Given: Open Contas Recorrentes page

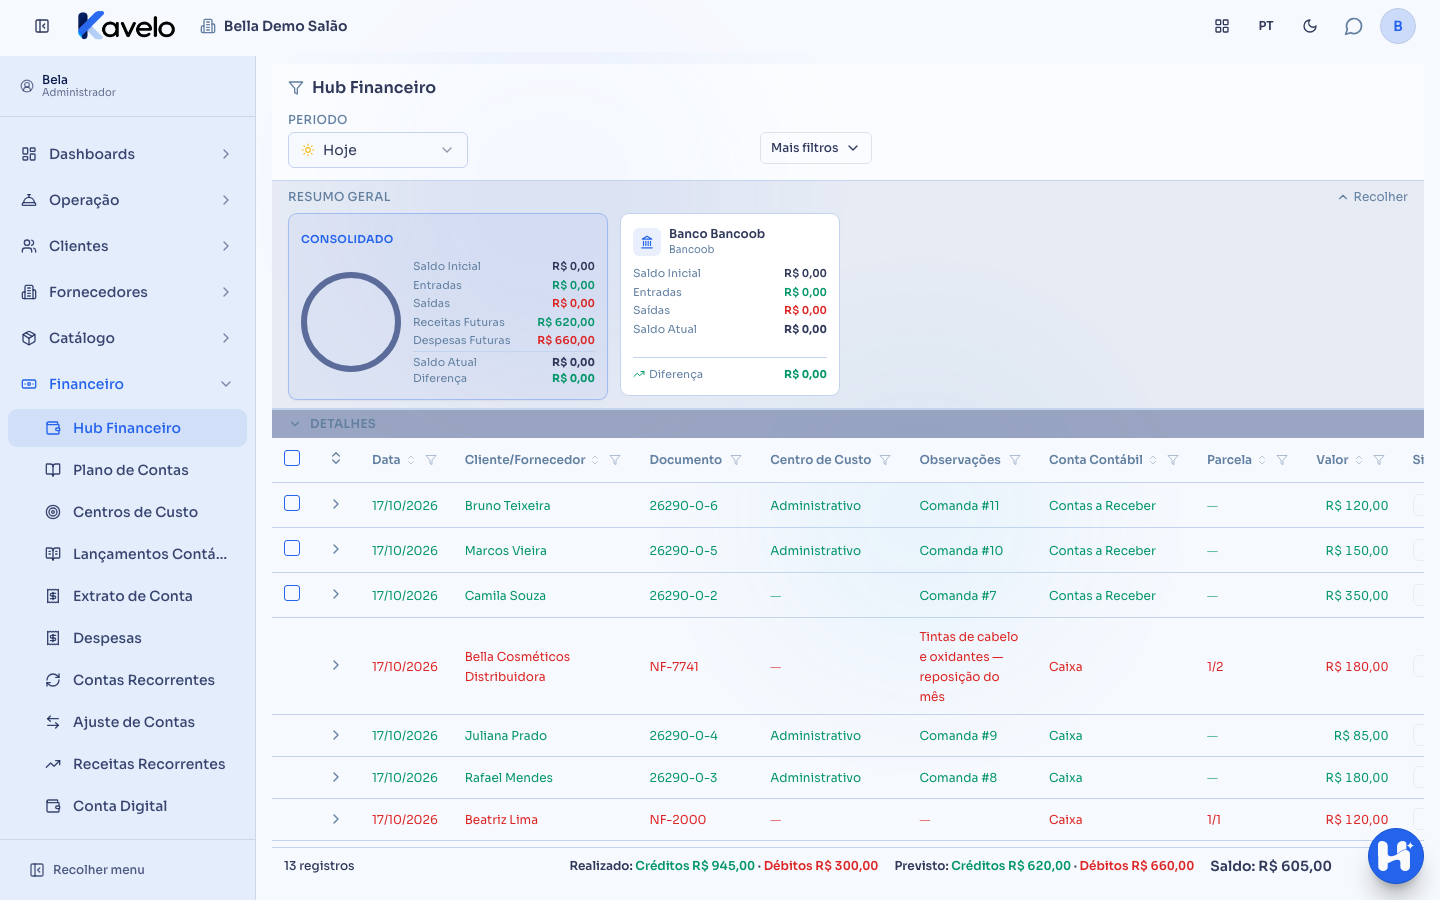Looking at the screenshot, I should pyautogui.click(x=128, y=680).
